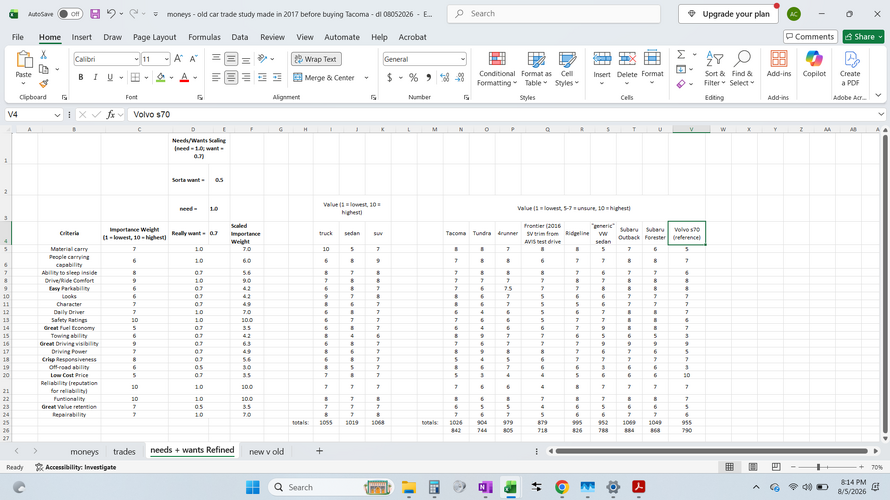This screenshot has height=500, width=890.
Task: Open the Add-ins button
Action: pos(779,64)
